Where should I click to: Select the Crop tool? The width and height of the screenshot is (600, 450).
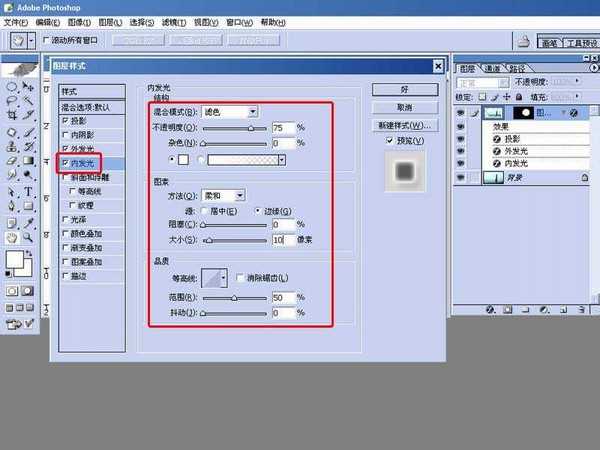point(11,115)
